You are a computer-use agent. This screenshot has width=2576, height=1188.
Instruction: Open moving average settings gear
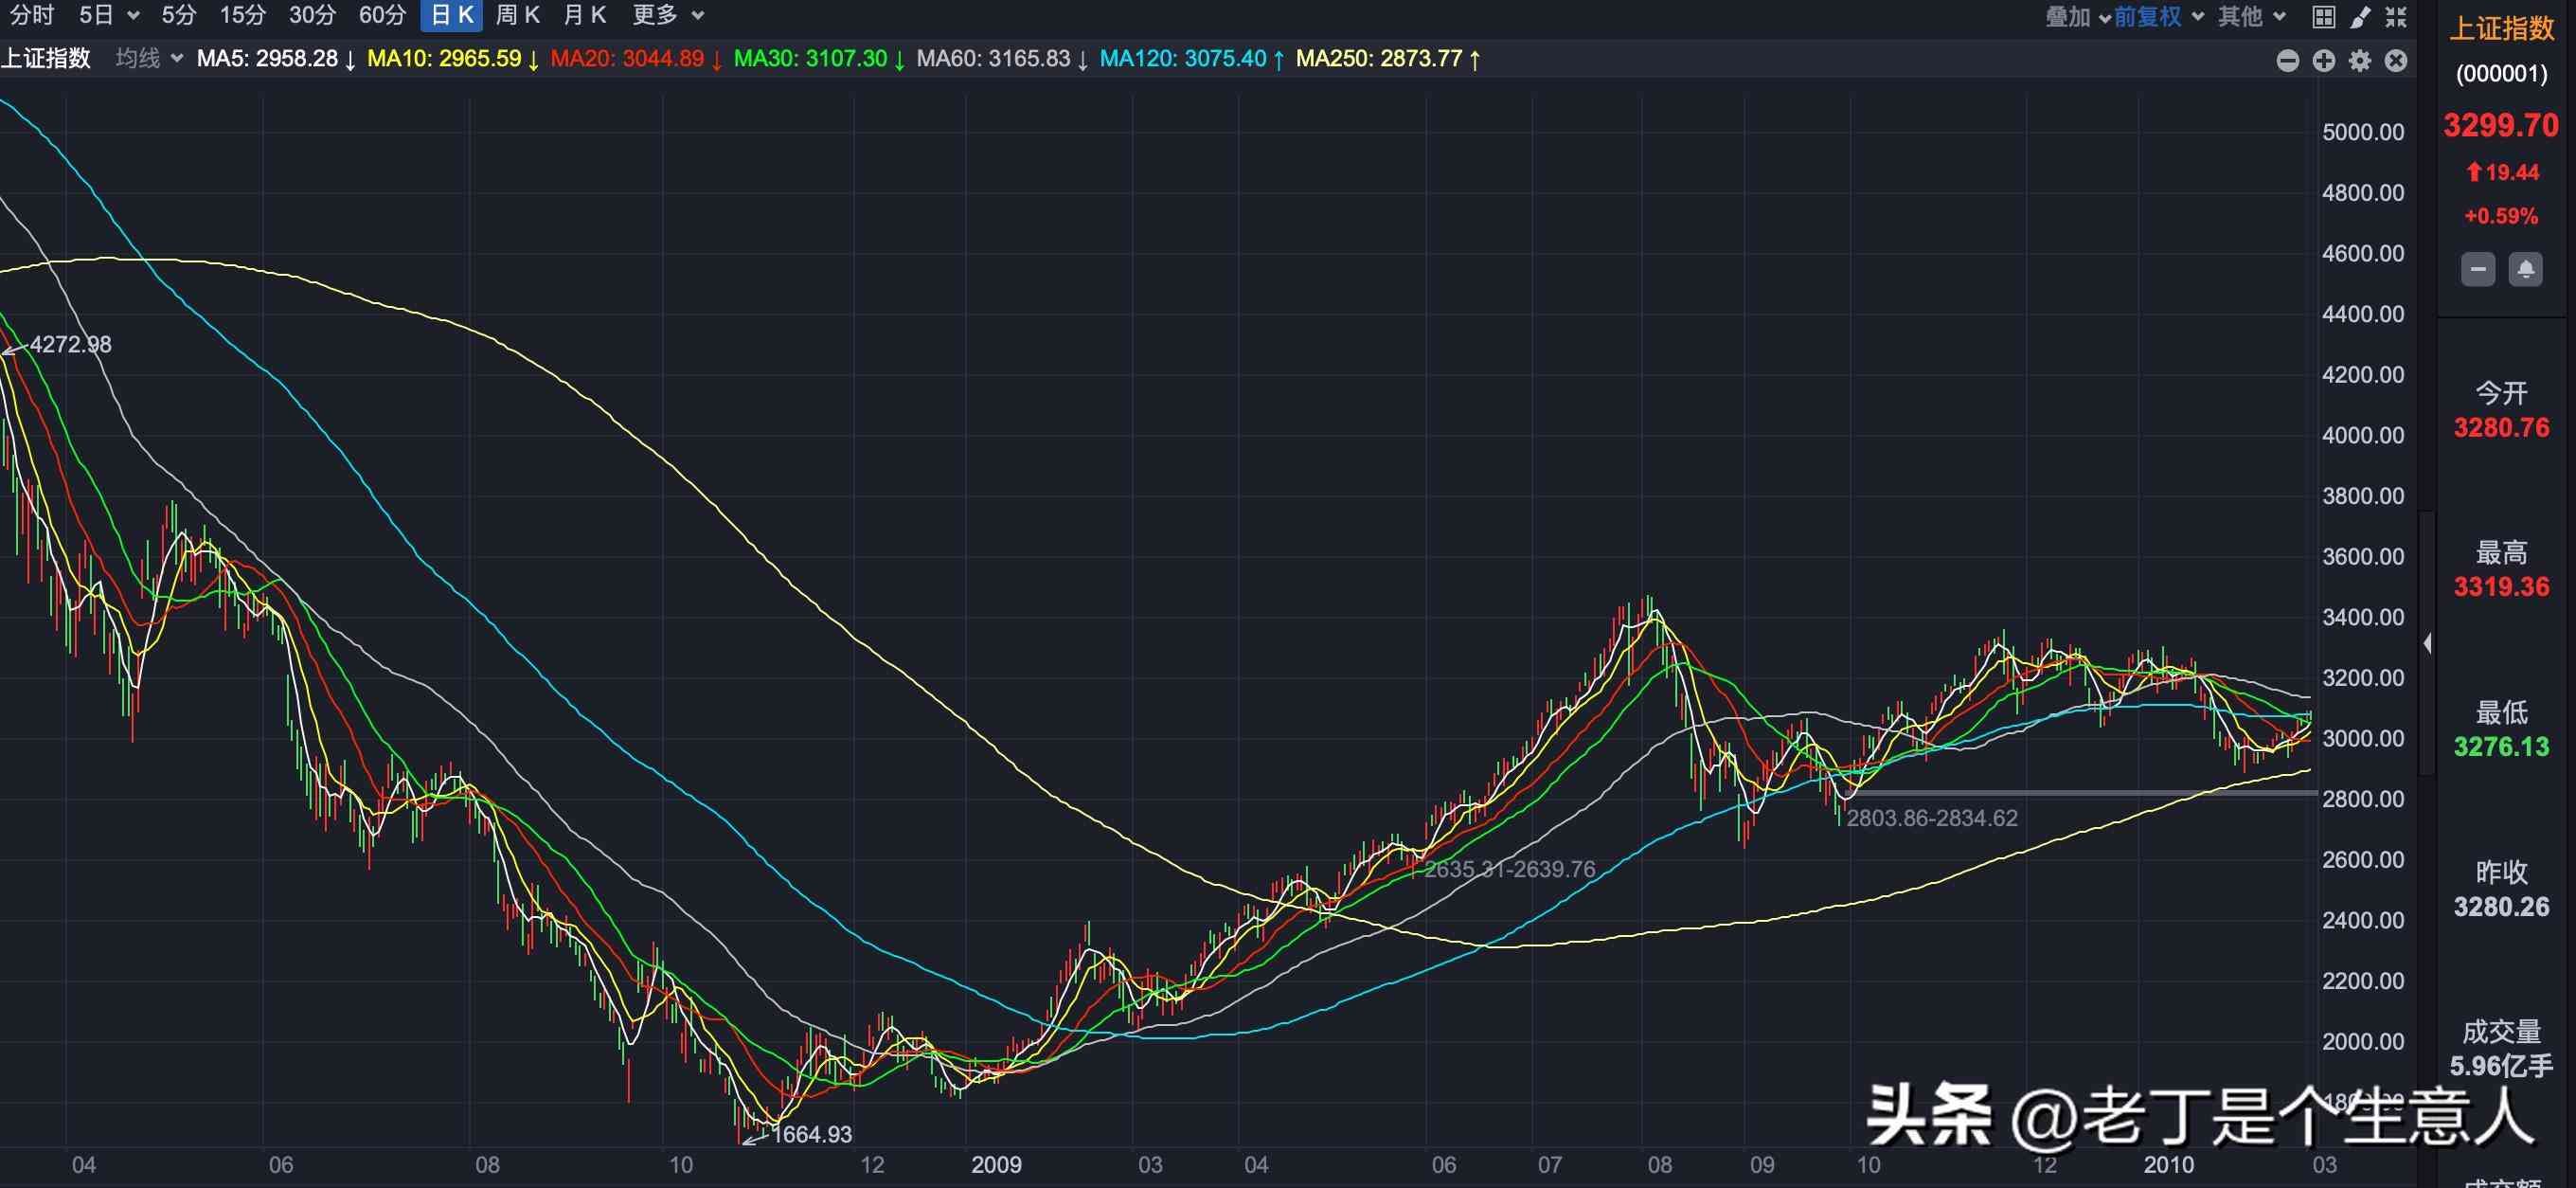point(2359,61)
